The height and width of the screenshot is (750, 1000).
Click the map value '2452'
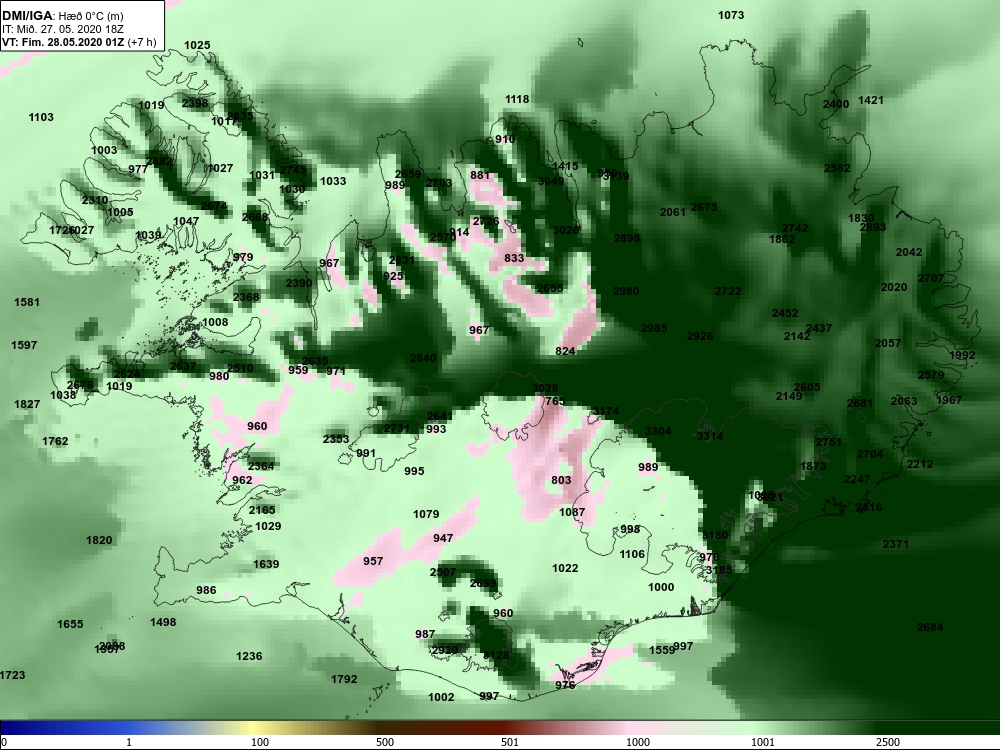click(785, 314)
